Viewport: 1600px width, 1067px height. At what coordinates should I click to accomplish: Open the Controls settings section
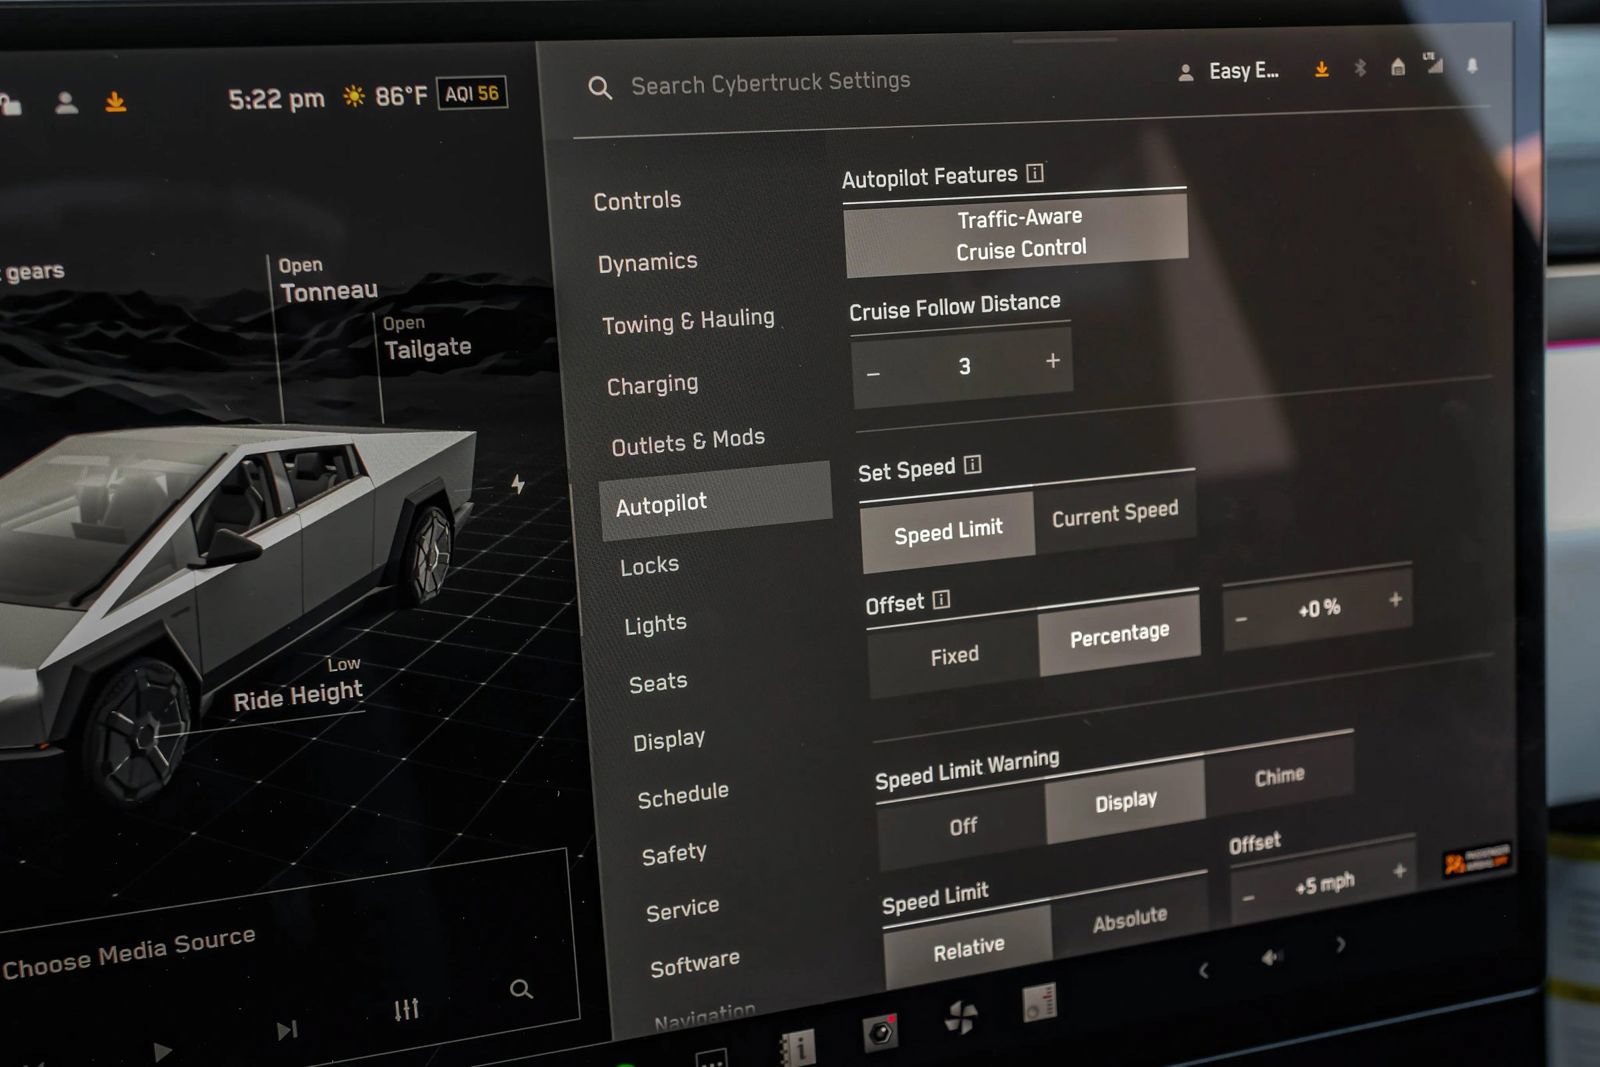pos(637,201)
